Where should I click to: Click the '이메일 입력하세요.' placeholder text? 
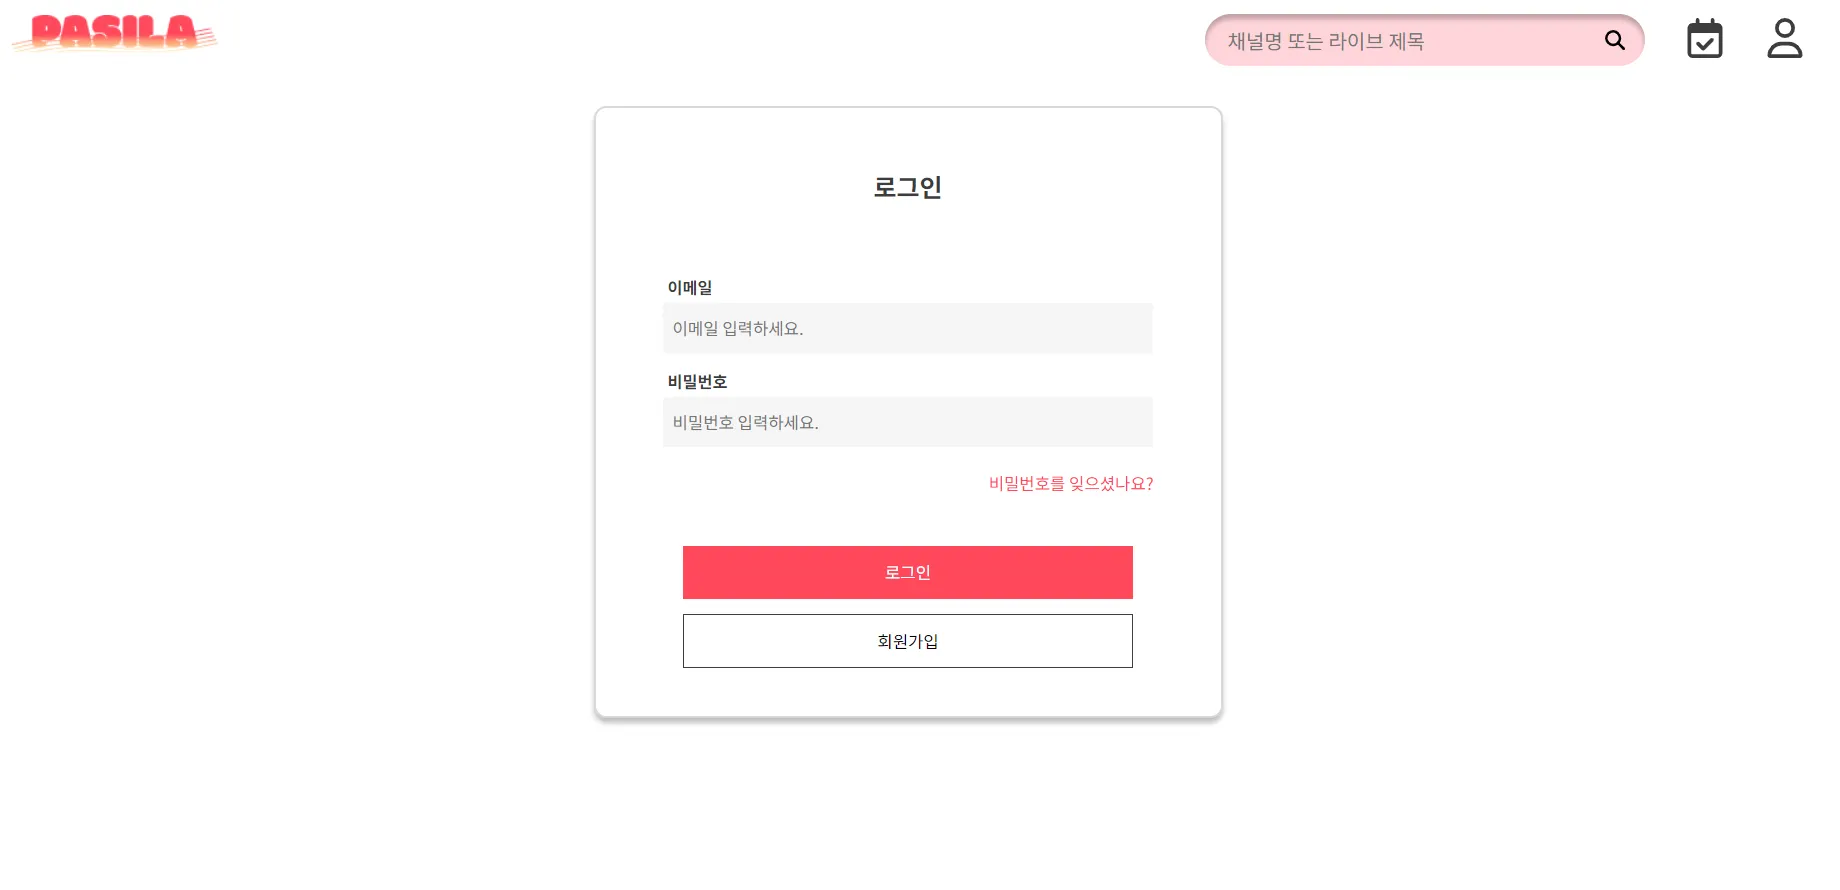738,329
